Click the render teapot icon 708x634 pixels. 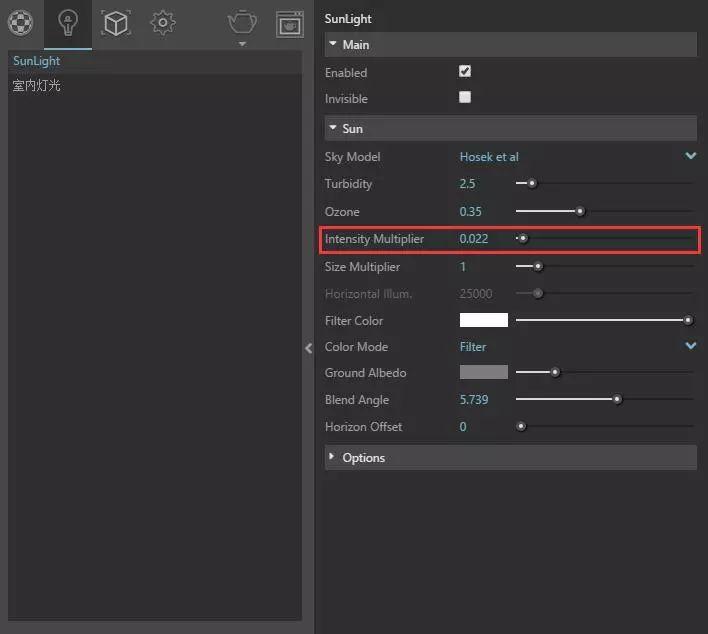[242, 23]
